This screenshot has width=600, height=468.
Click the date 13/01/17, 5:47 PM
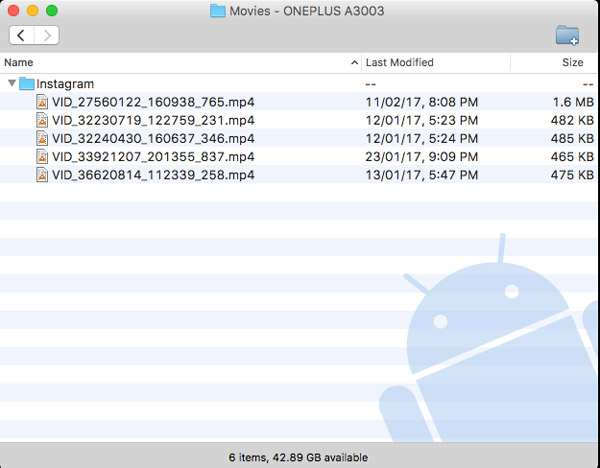(422, 175)
